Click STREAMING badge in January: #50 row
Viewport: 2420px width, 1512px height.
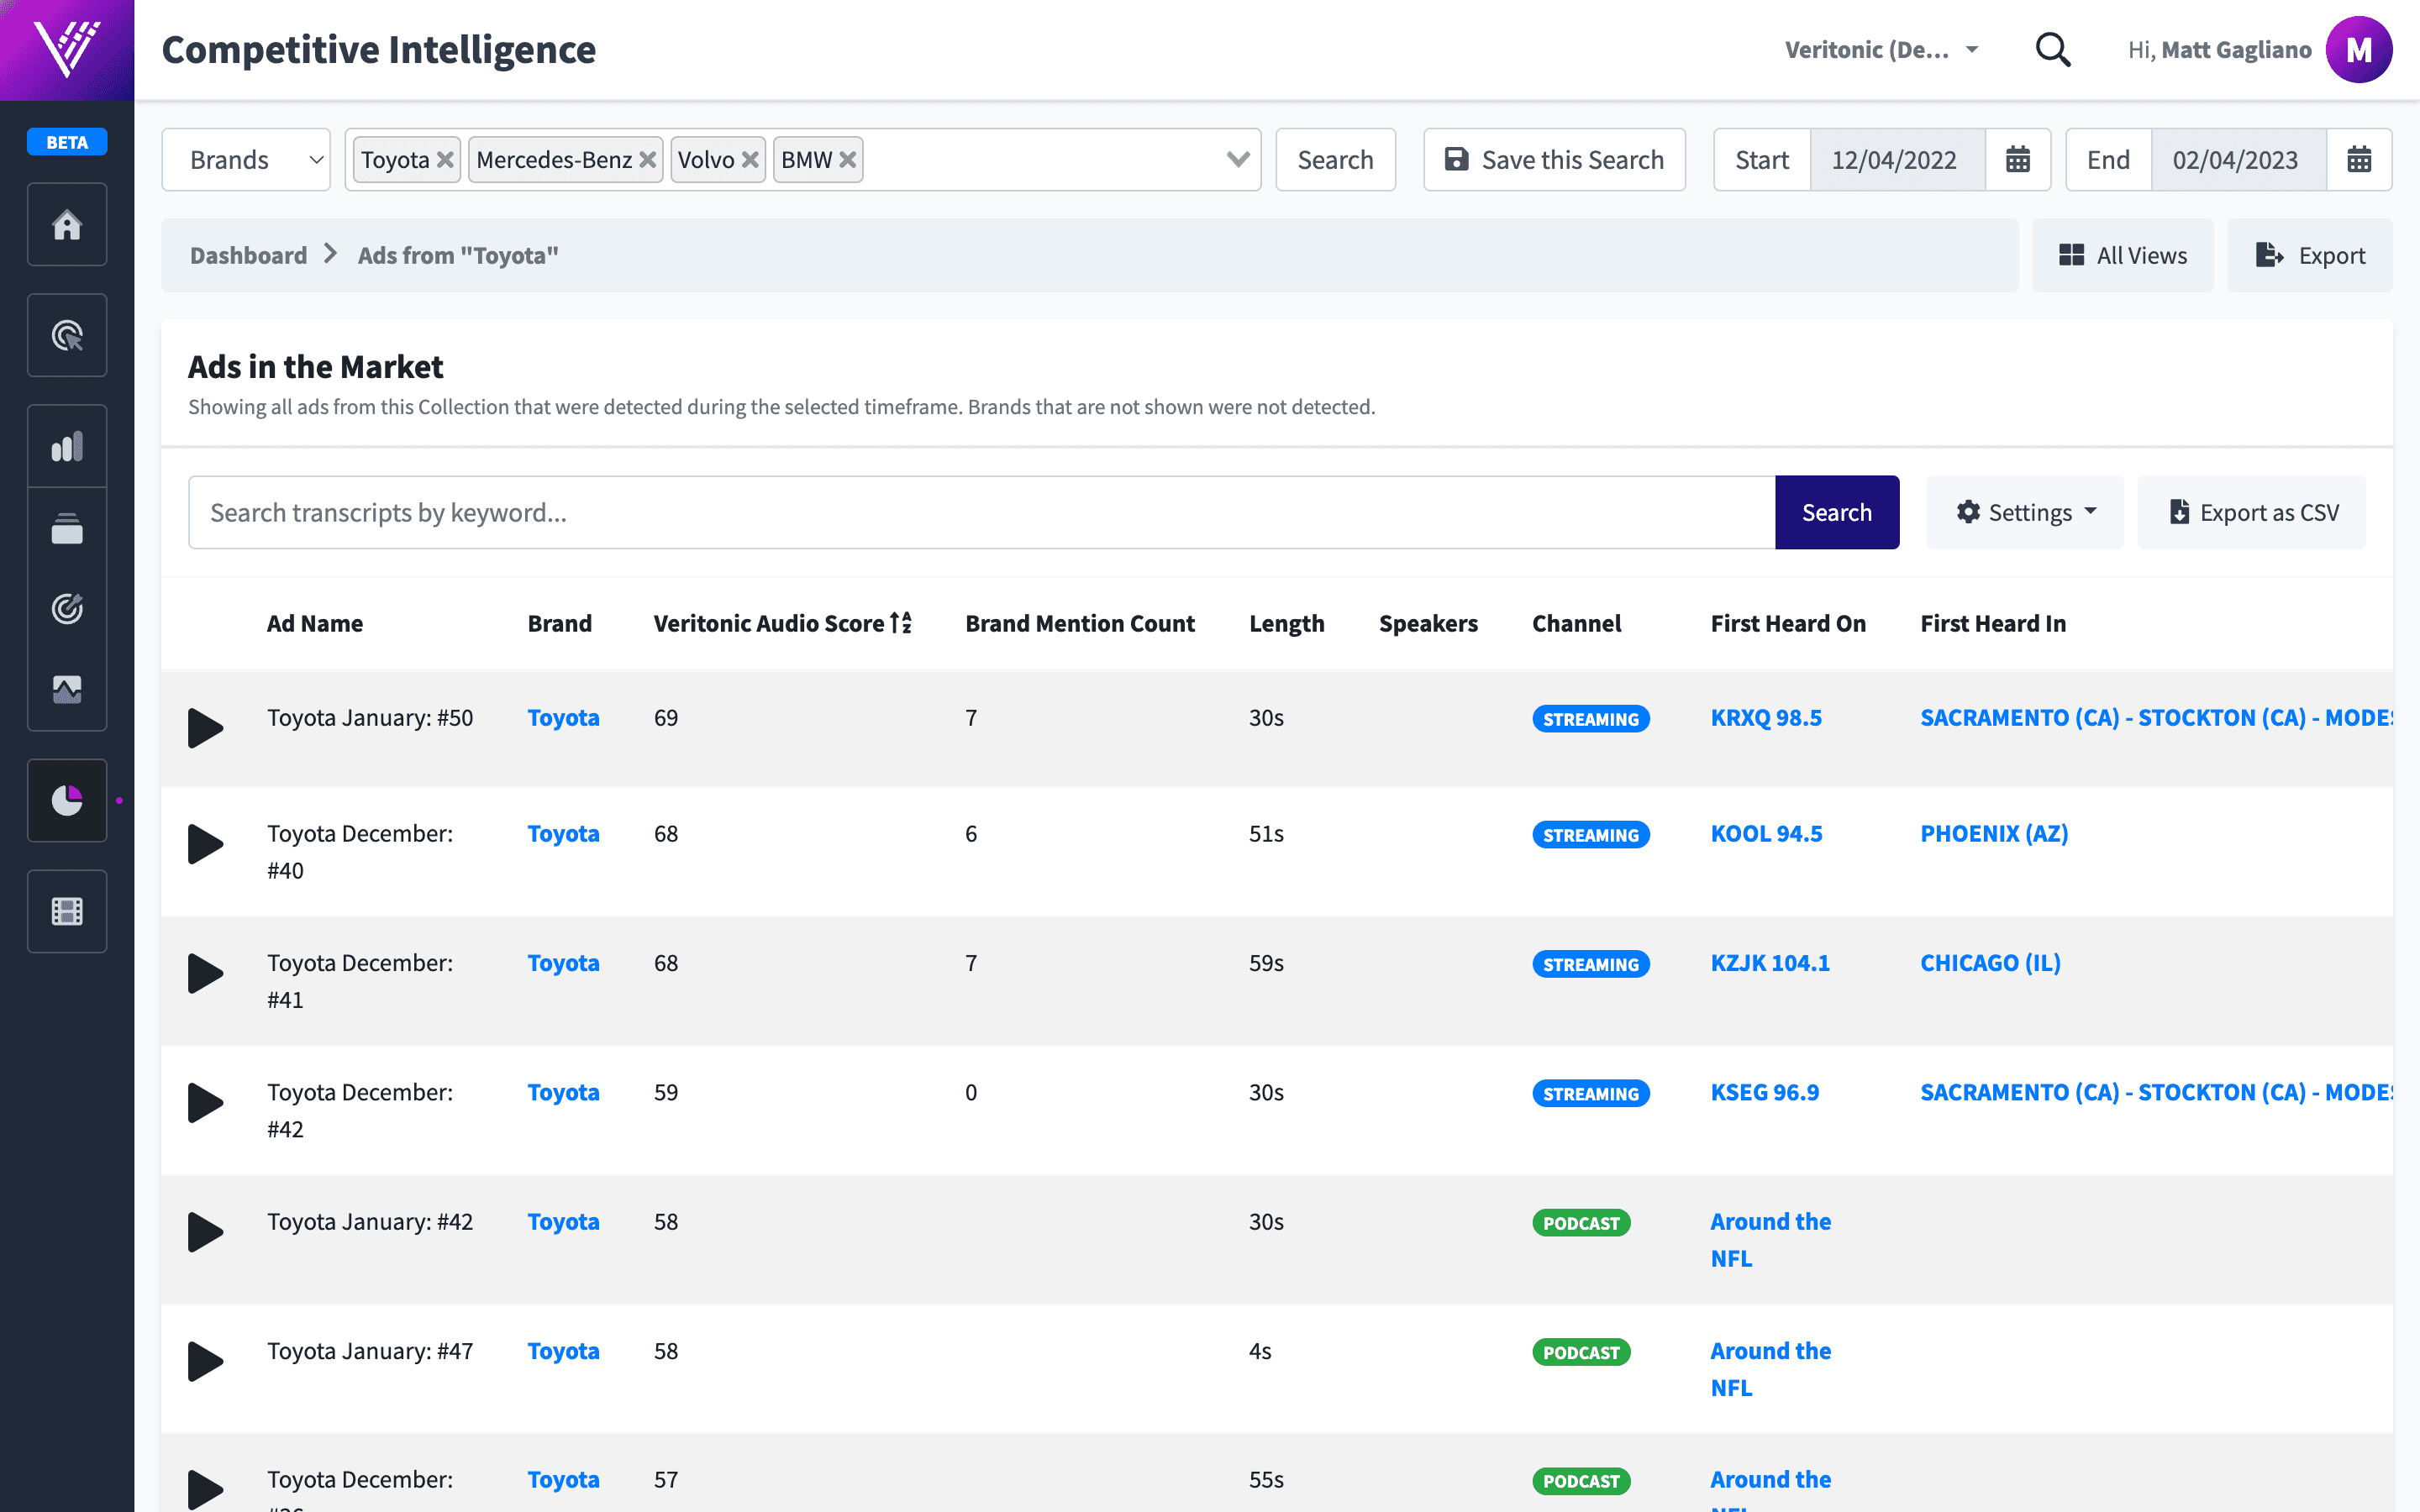click(1590, 719)
